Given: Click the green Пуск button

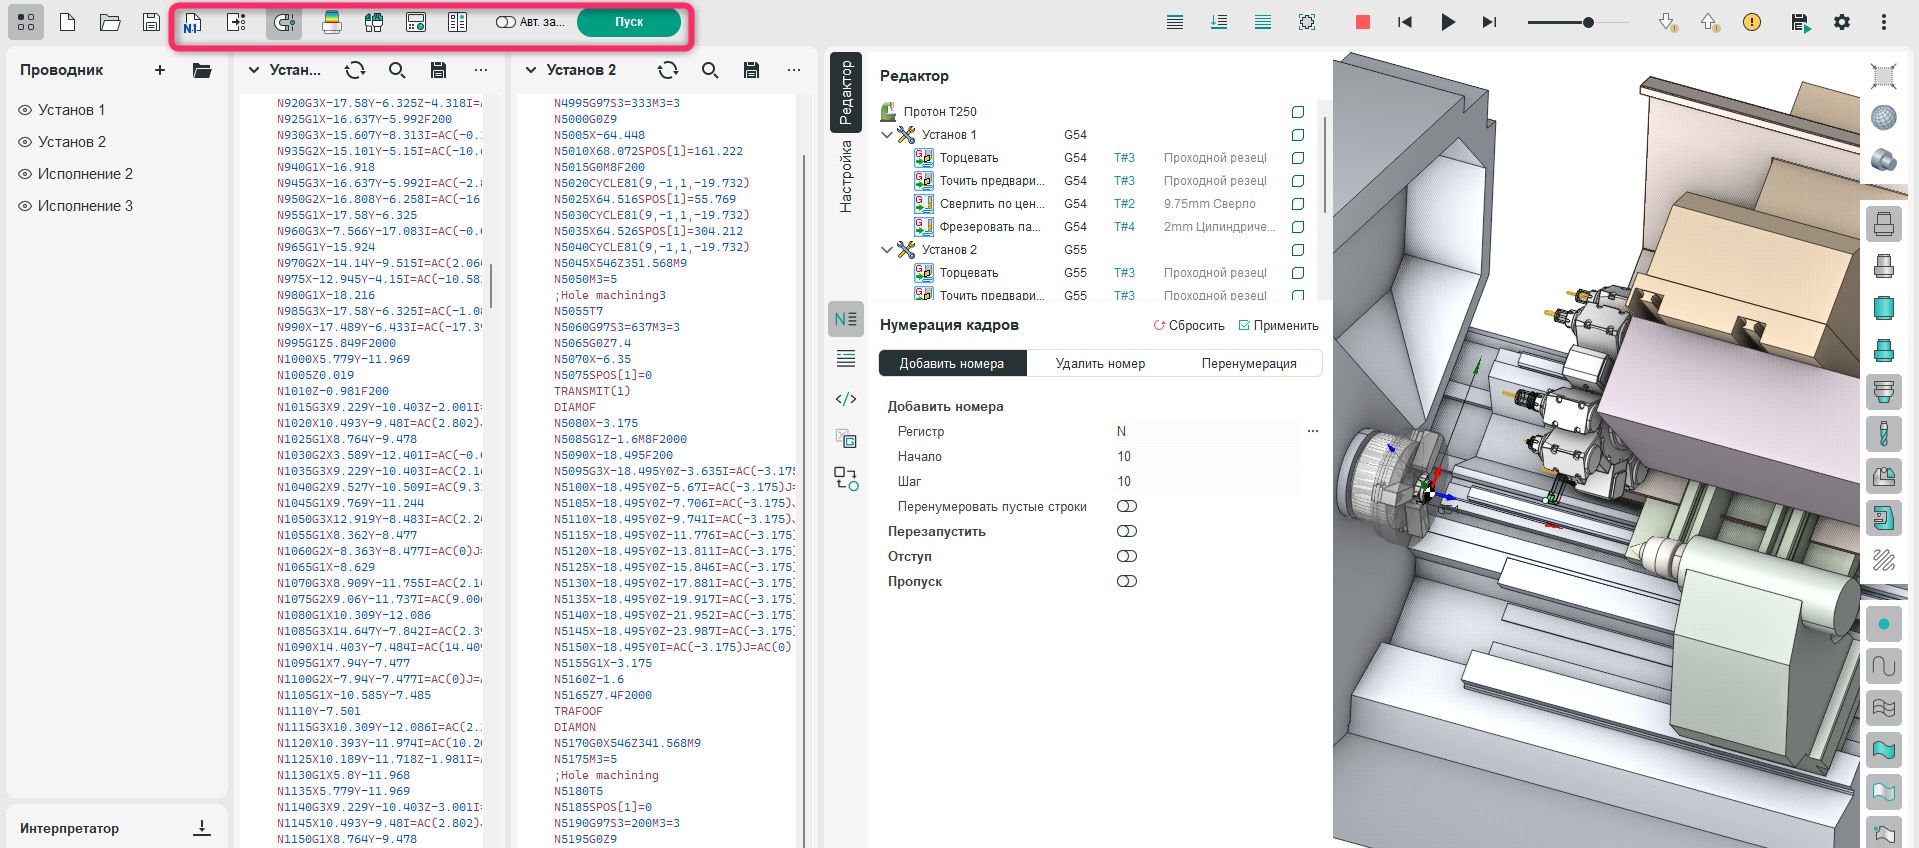Looking at the screenshot, I should click(628, 22).
